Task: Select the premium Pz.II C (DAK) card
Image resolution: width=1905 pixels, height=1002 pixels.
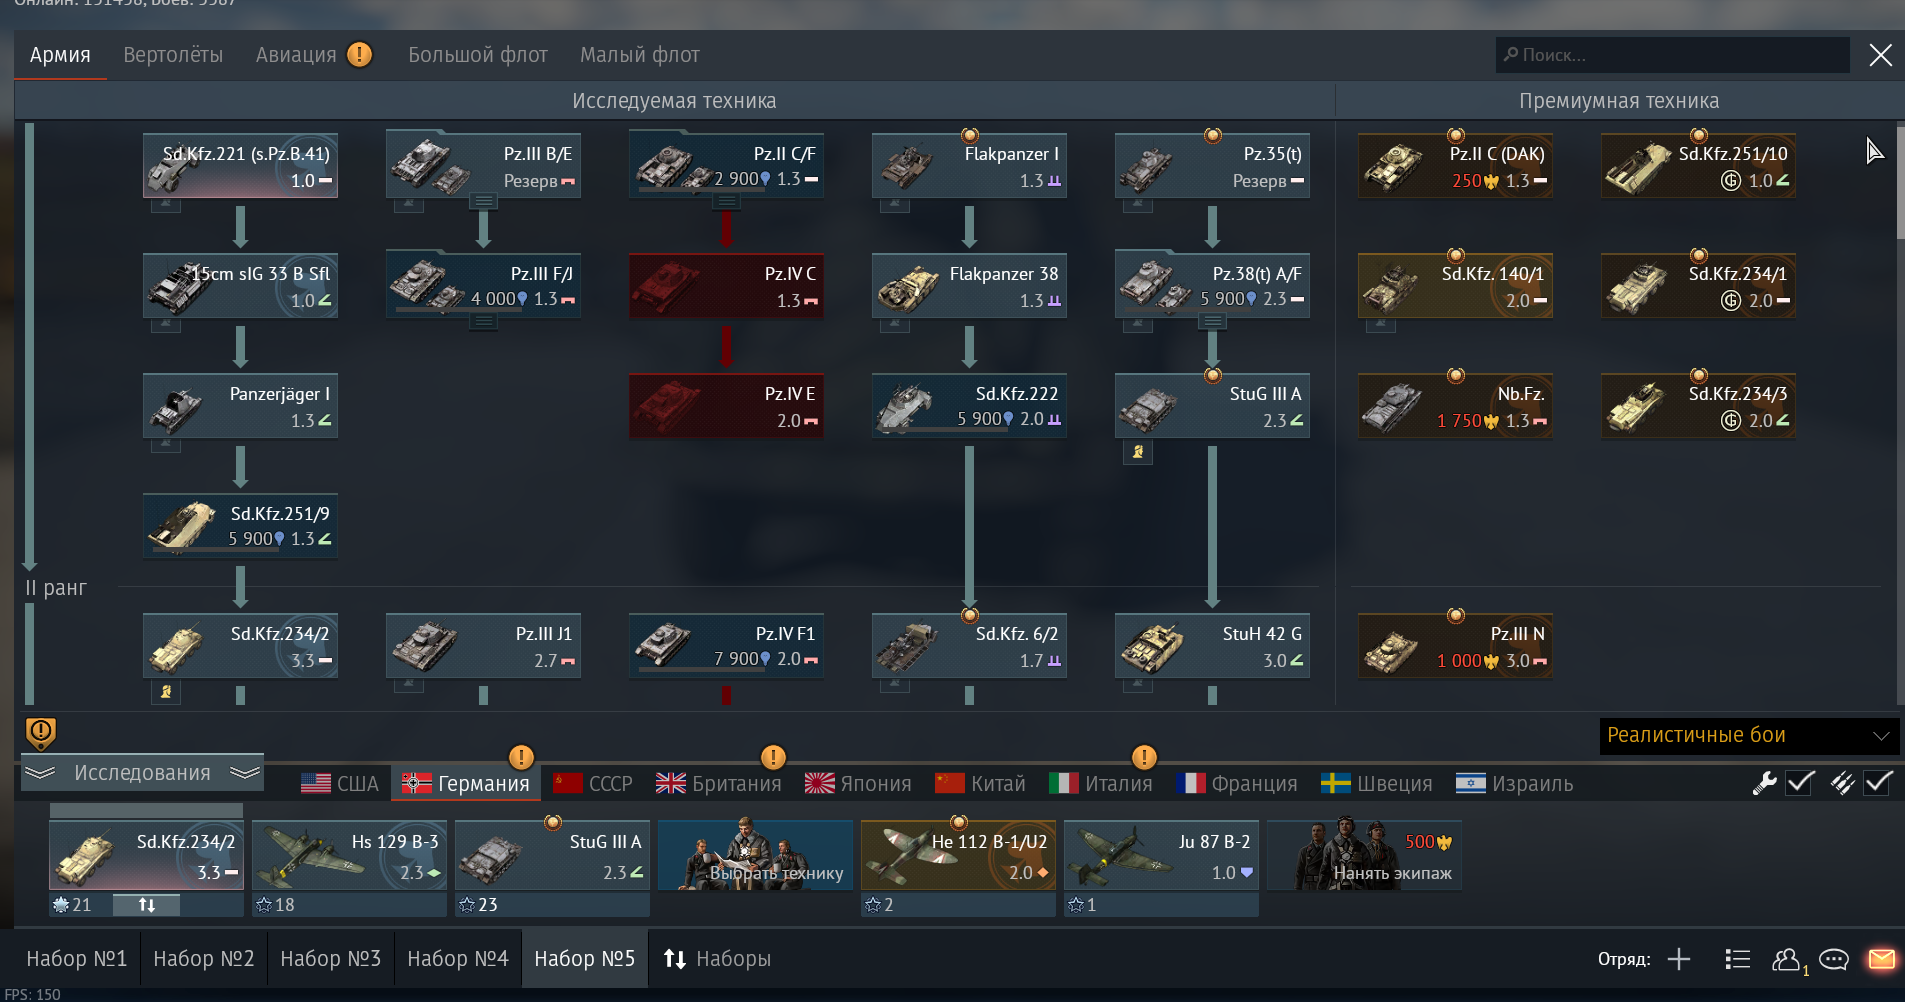Action: point(1455,166)
